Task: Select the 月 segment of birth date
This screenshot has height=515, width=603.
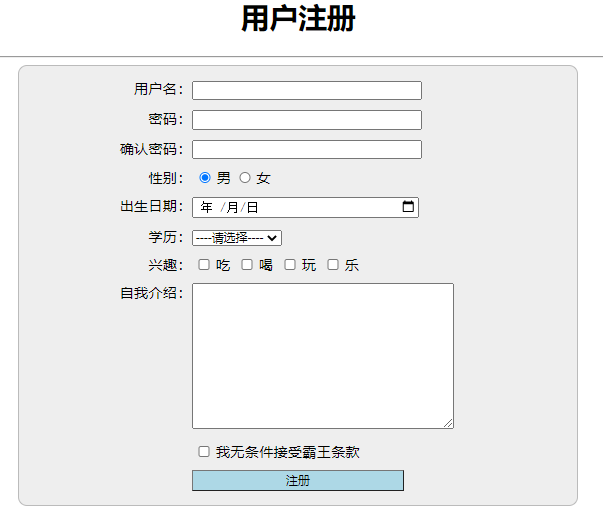Action: pos(232,207)
